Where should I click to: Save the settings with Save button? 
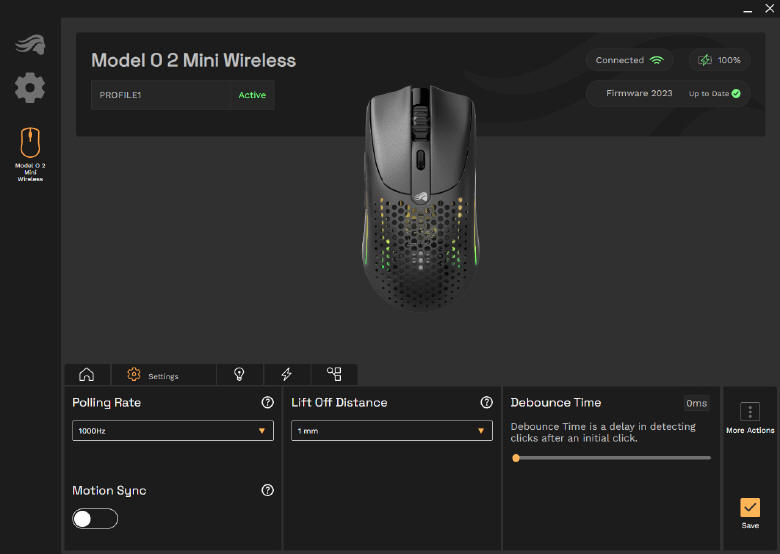click(x=750, y=513)
